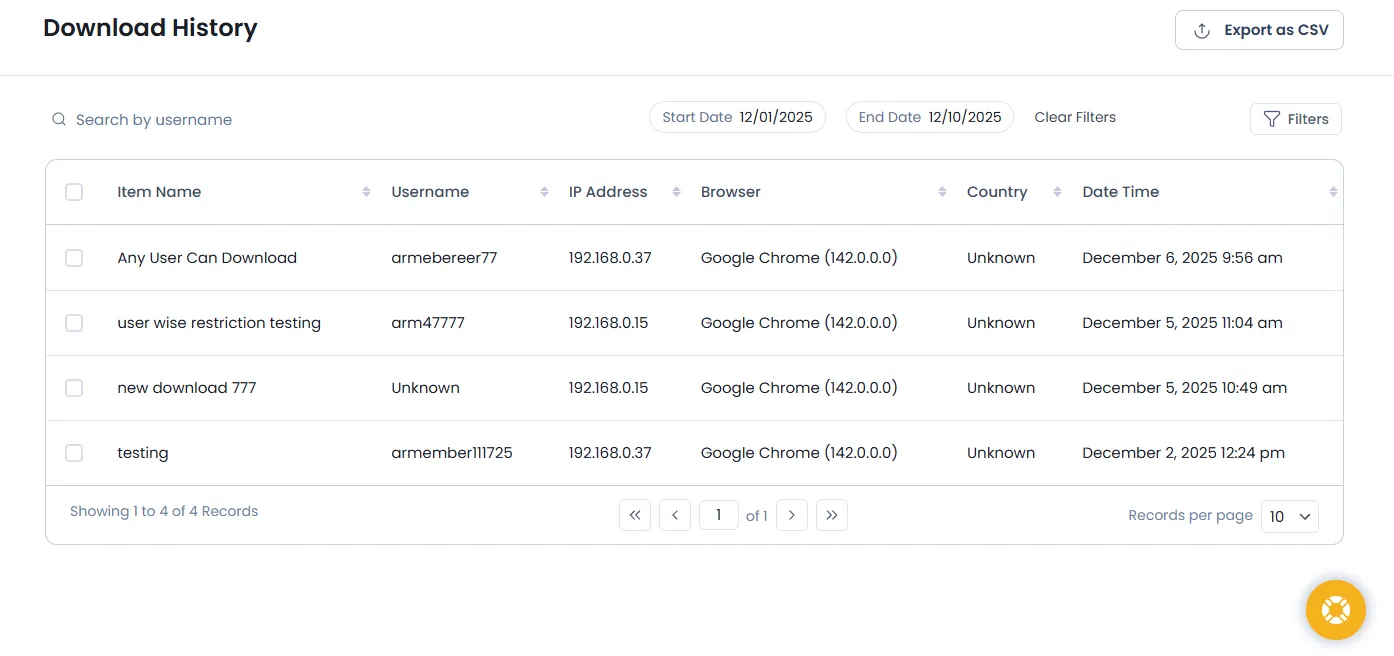
Task: Go to previous page arrow
Action: [x=675, y=516]
